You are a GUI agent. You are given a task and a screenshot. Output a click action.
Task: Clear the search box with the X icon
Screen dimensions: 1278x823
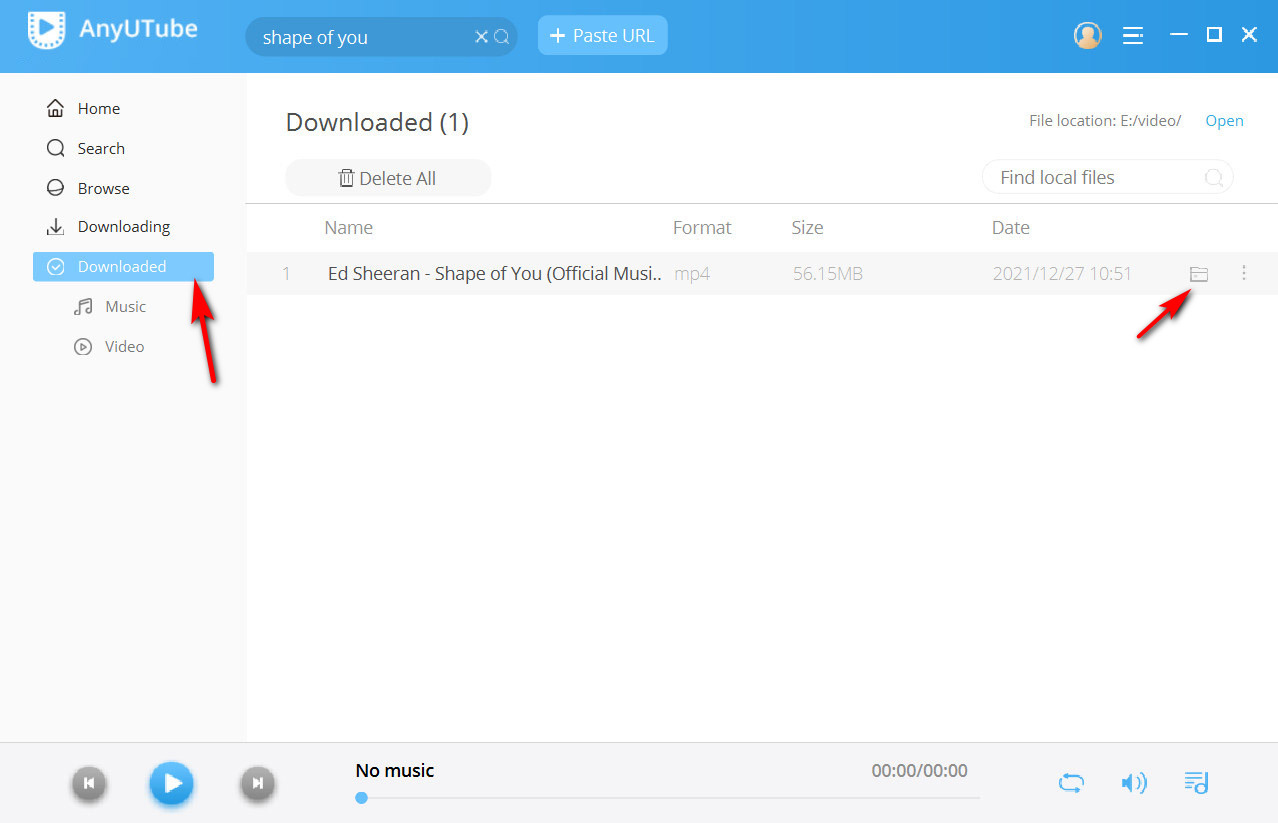point(481,37)
